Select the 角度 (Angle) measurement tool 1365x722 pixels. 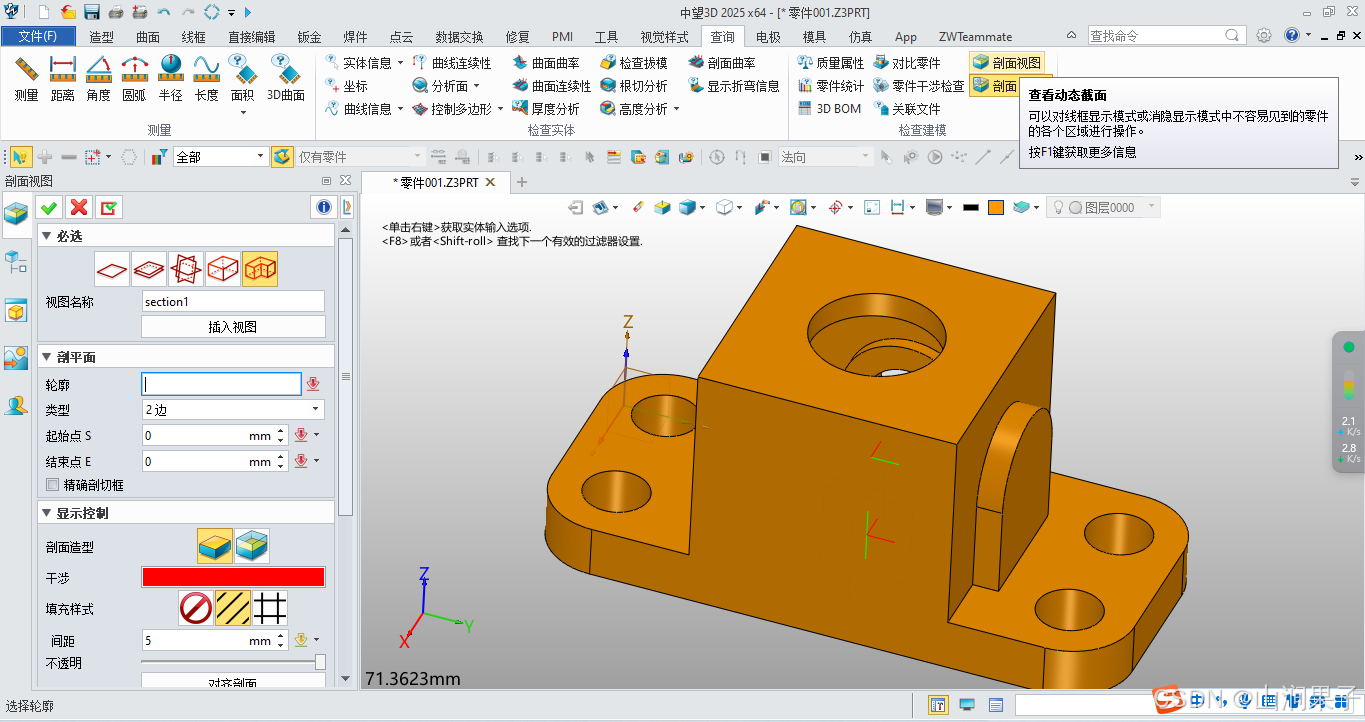98,79
